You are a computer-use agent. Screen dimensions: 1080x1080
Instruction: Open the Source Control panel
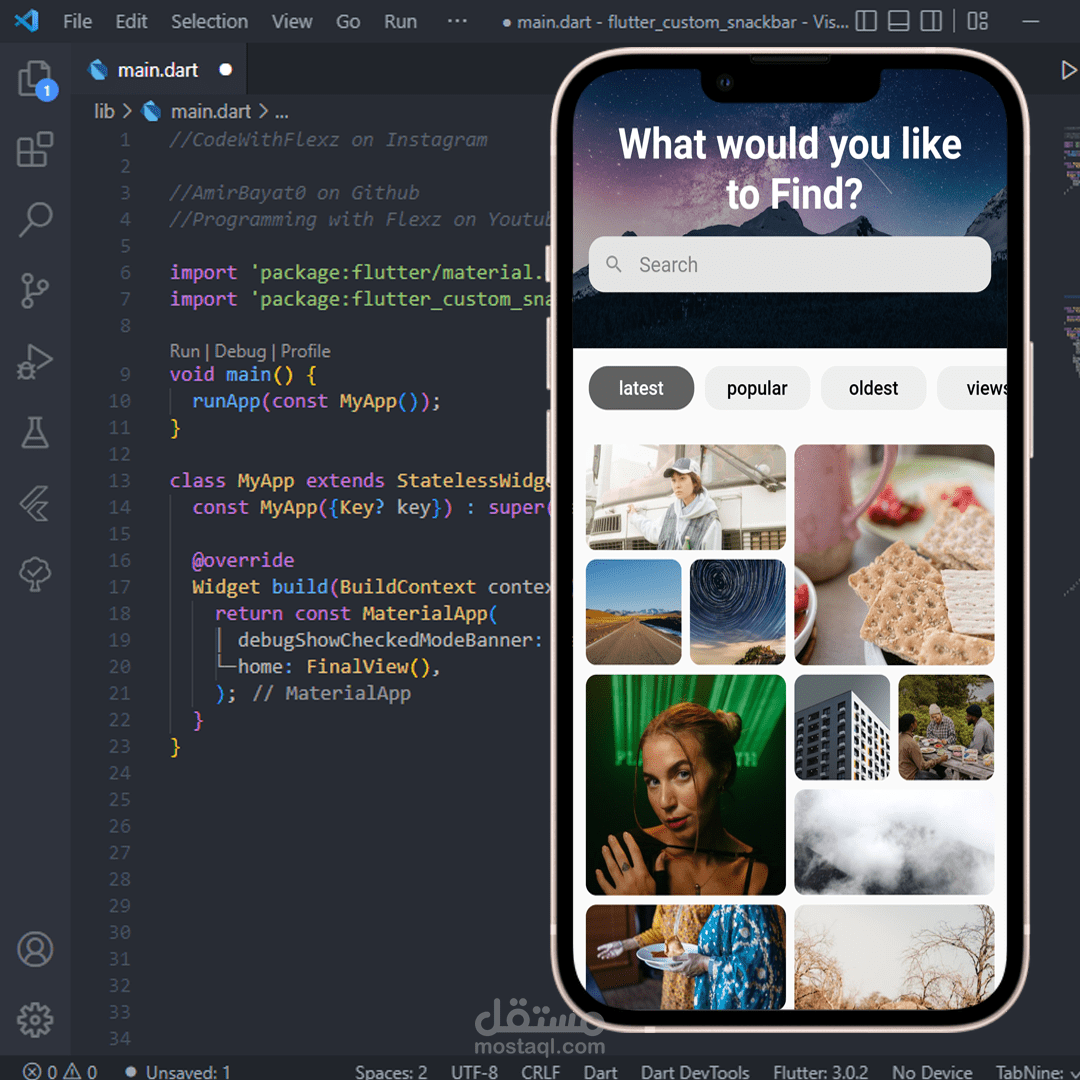click(x=36, y=291)
